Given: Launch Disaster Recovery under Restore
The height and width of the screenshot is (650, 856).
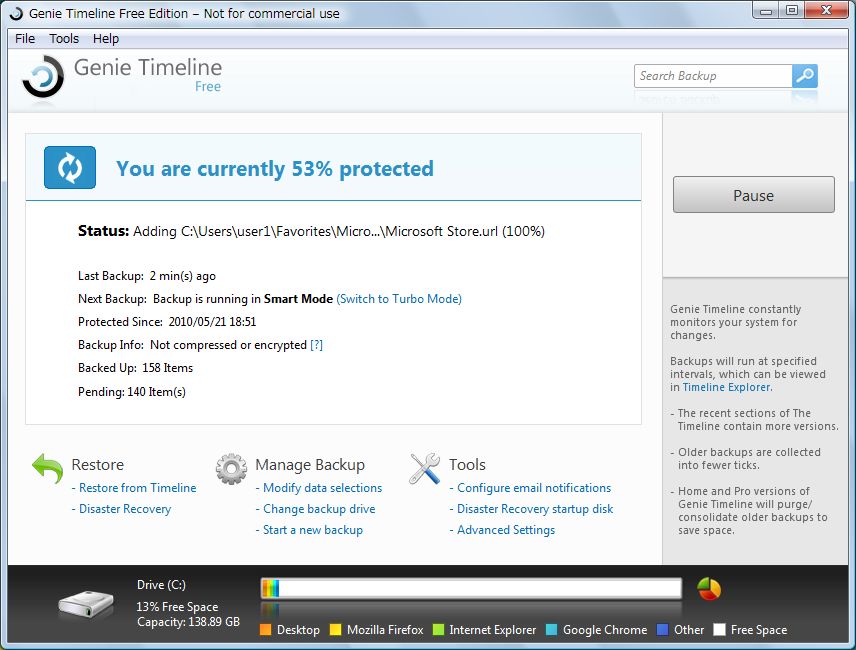Looking at the screenshot, I should (125, 509).
